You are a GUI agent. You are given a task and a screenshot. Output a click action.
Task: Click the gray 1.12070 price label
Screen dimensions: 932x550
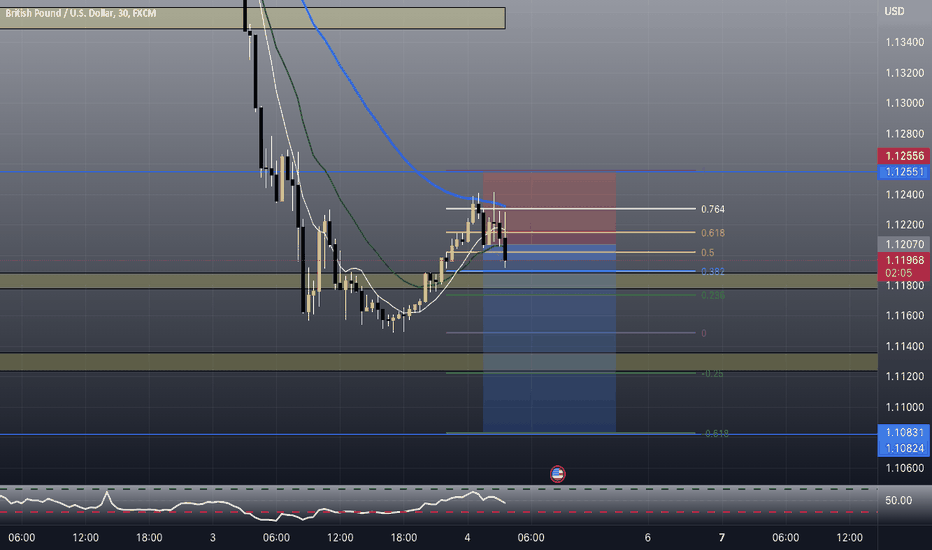(x=904, y=244)
